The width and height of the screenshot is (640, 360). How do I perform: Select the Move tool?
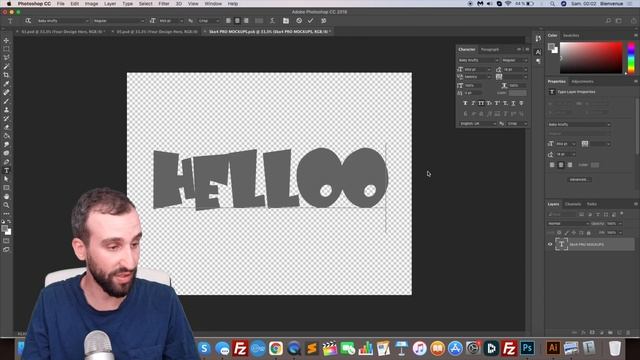pyautogui.click(x=6, y=40)
